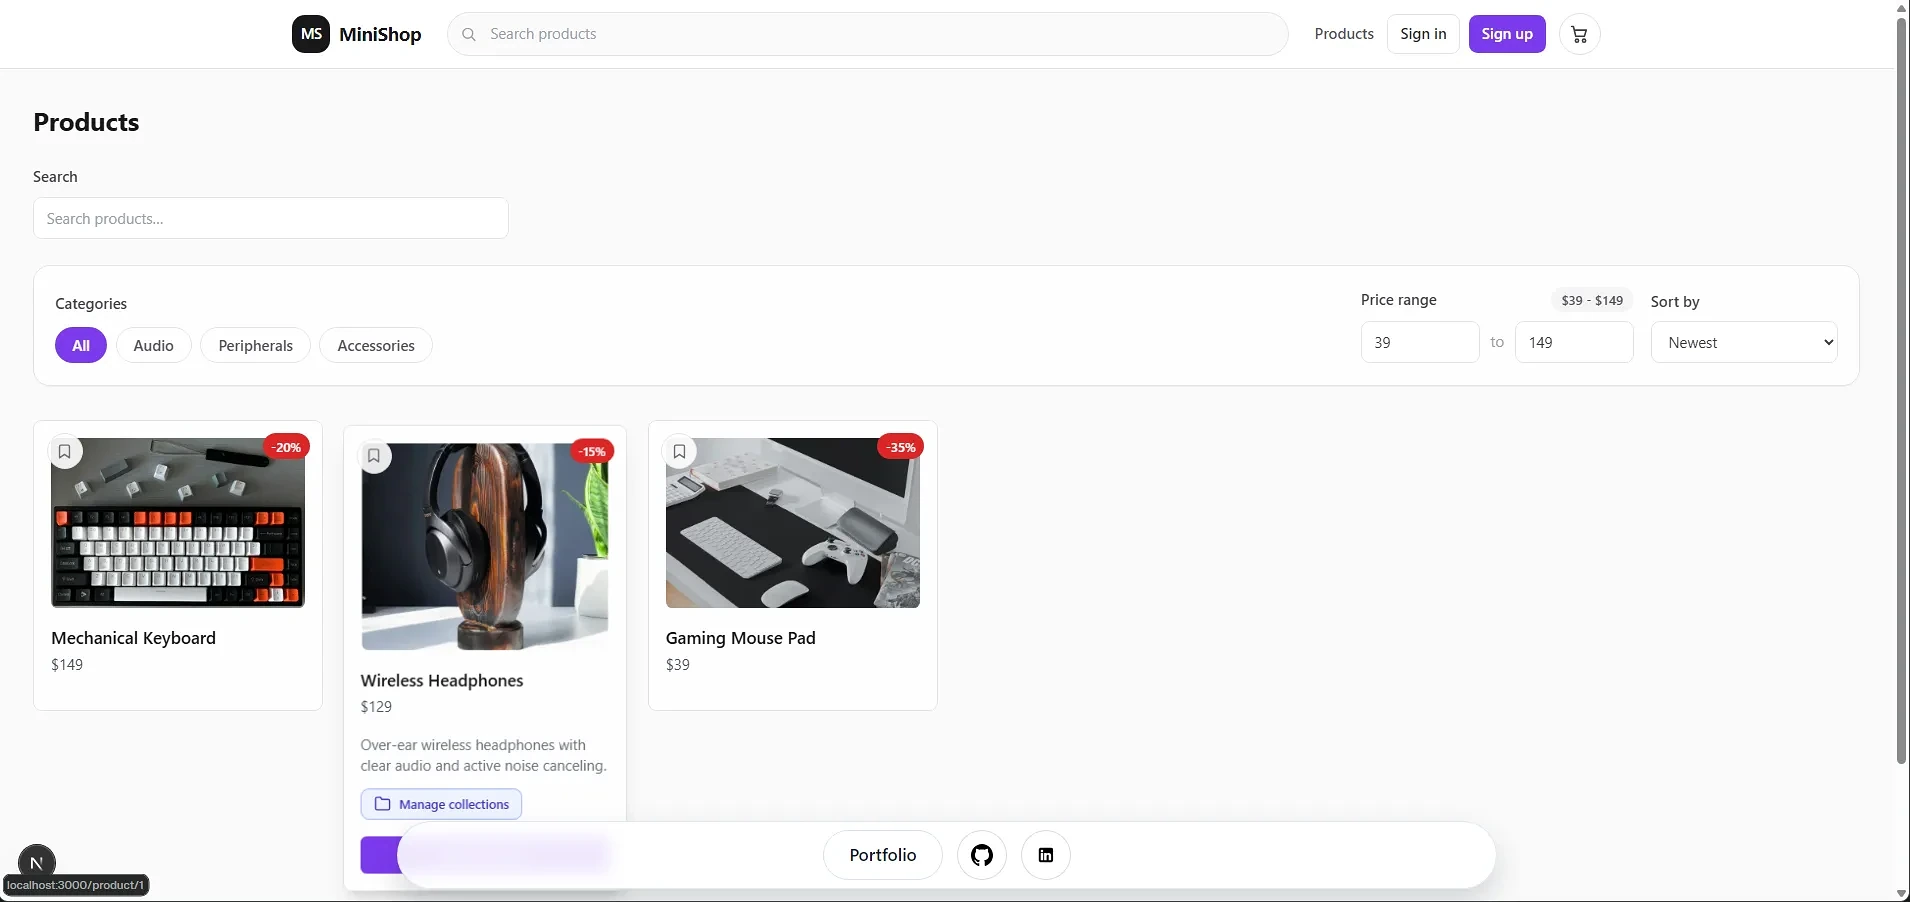Open the GitHub icon link
This screenshot has width=1910, height=902.
pyautogui.click(x=982, y=855)
